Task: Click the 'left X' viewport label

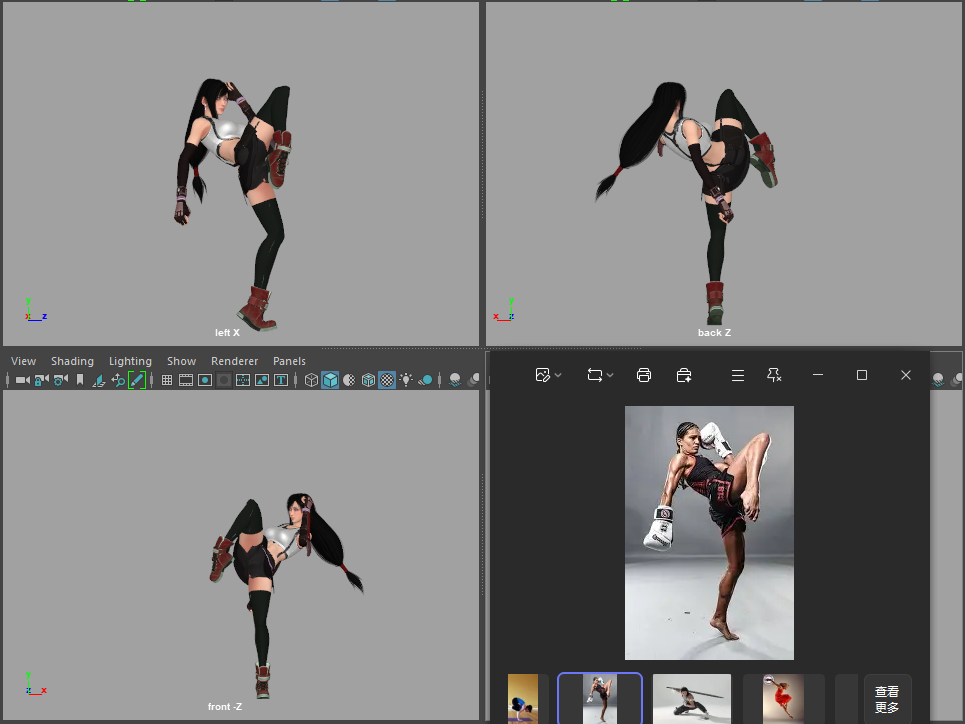Action: coord(227,332)
